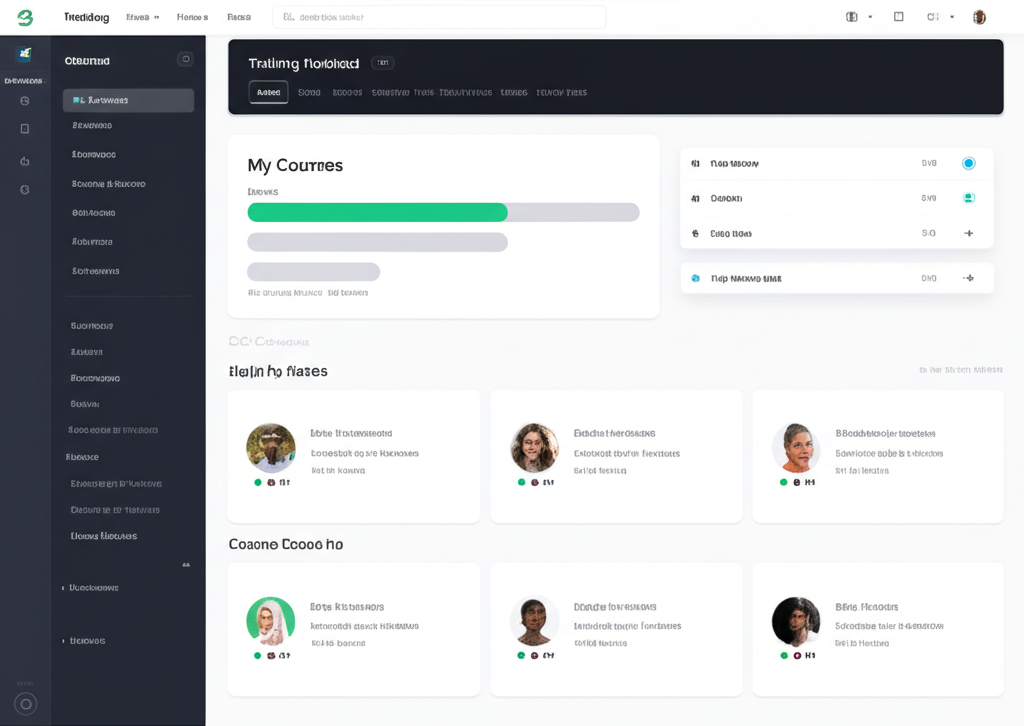Switch to the selected filter pill in the dark banner

268,92
